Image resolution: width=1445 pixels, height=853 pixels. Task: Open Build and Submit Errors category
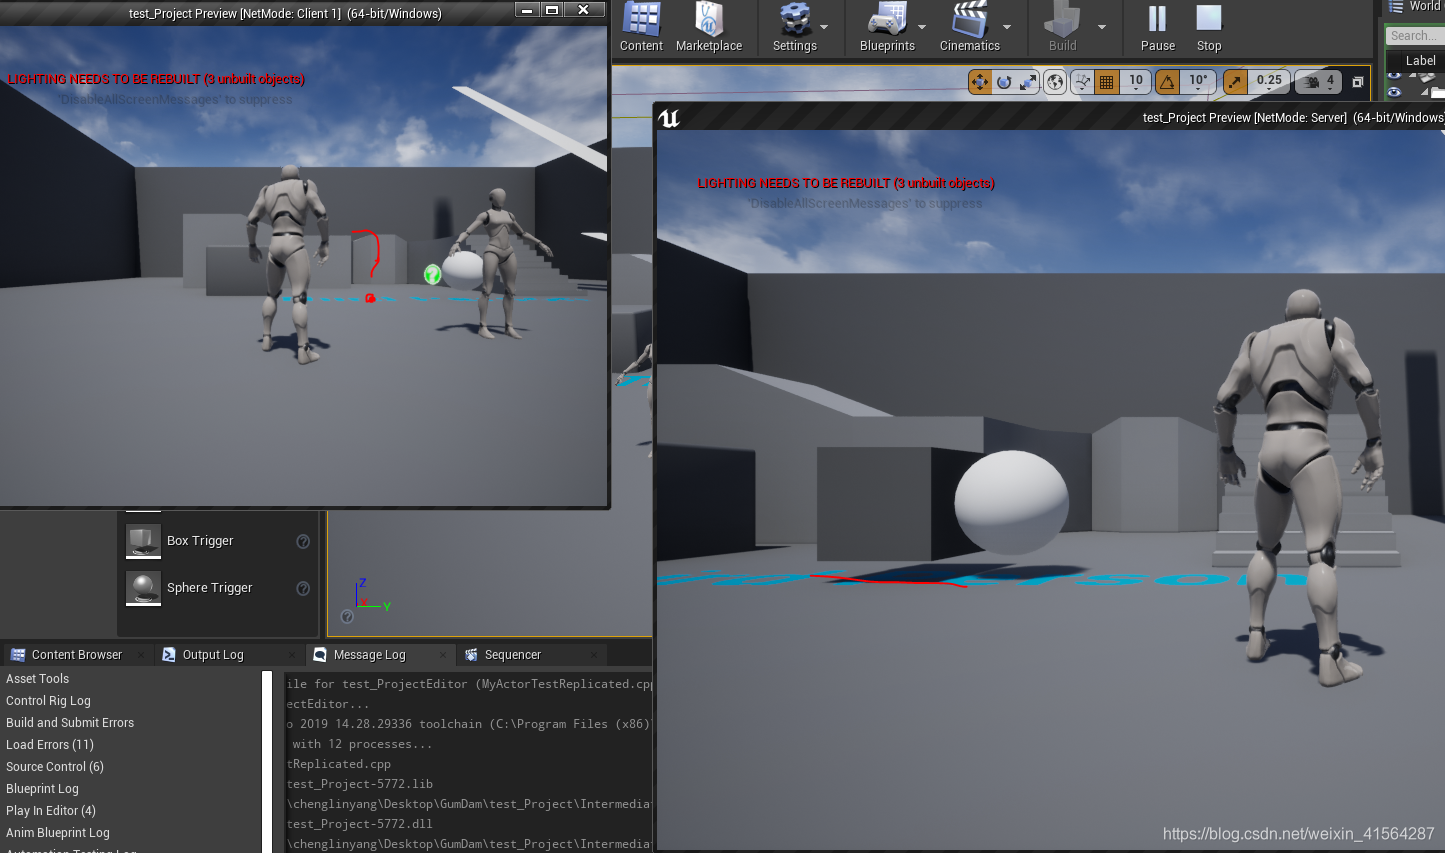[x=70, y=723]
